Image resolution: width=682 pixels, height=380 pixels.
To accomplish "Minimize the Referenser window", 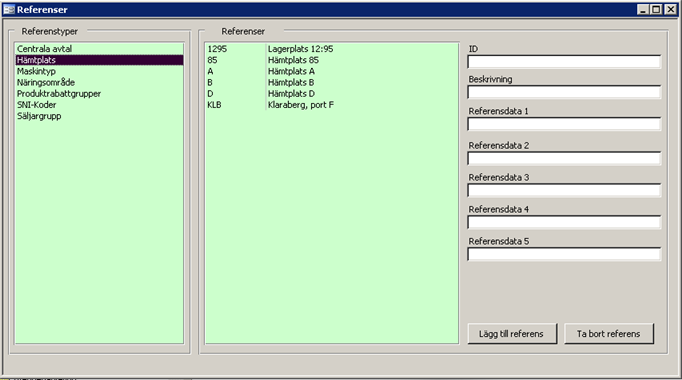I will pos(643,10).
